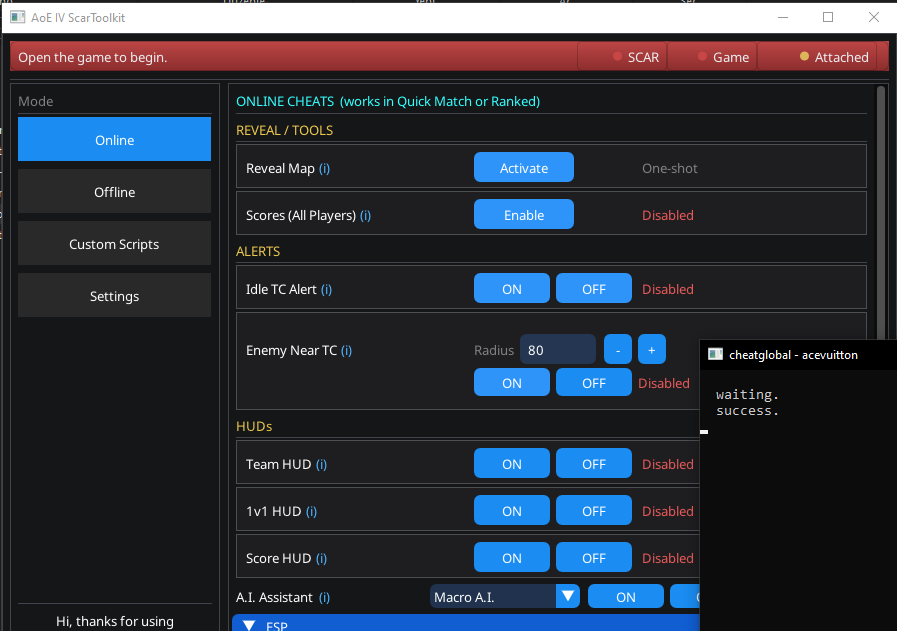The height and width of the screenshot is (631, 897).
Task: Increase radius with the plus button
Action: click(652, 349)
